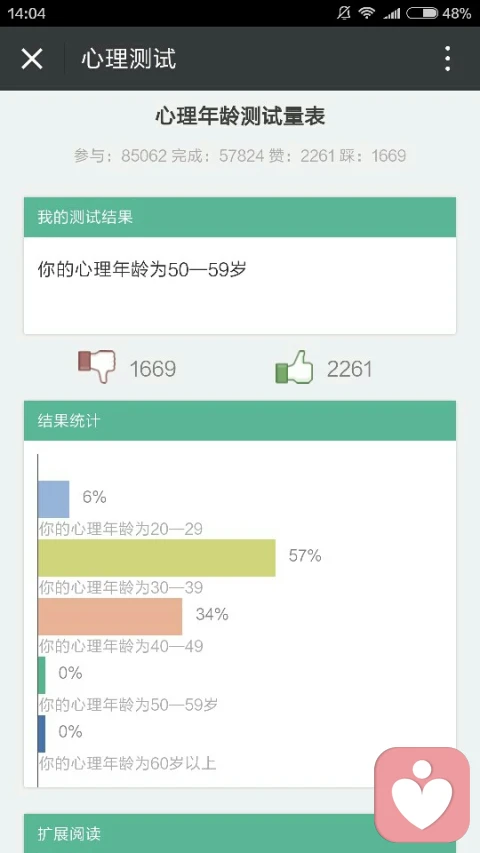Viewport: 480px width, 853px height.
Task: Tap the 心理年龄测试量表 title
Action: click(x=240, y=116)
